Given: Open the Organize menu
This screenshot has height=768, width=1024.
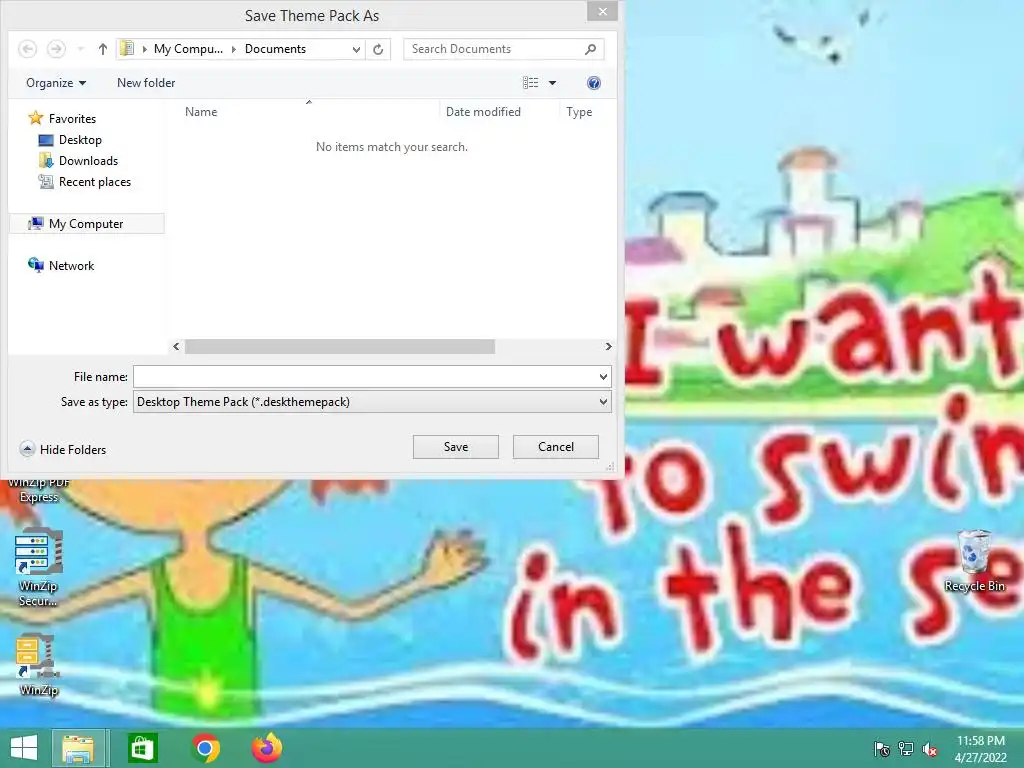Looking at the screenshot, I should tap(56, 83).
